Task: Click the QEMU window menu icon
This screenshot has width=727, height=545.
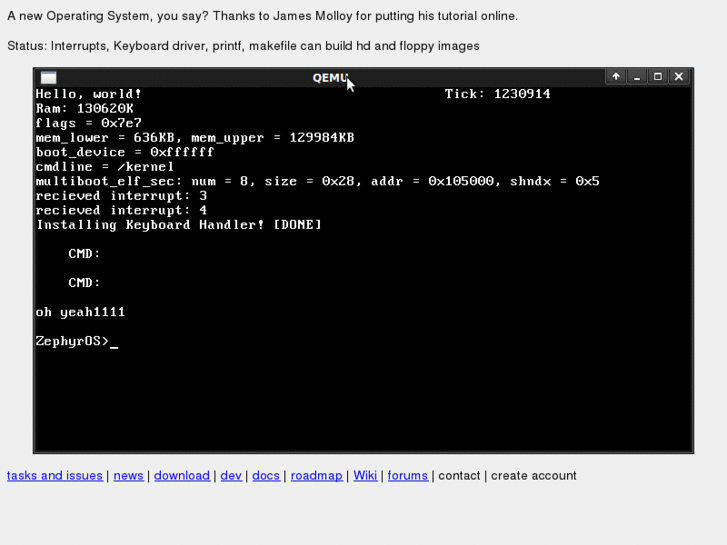Action: tap(48, 77)
